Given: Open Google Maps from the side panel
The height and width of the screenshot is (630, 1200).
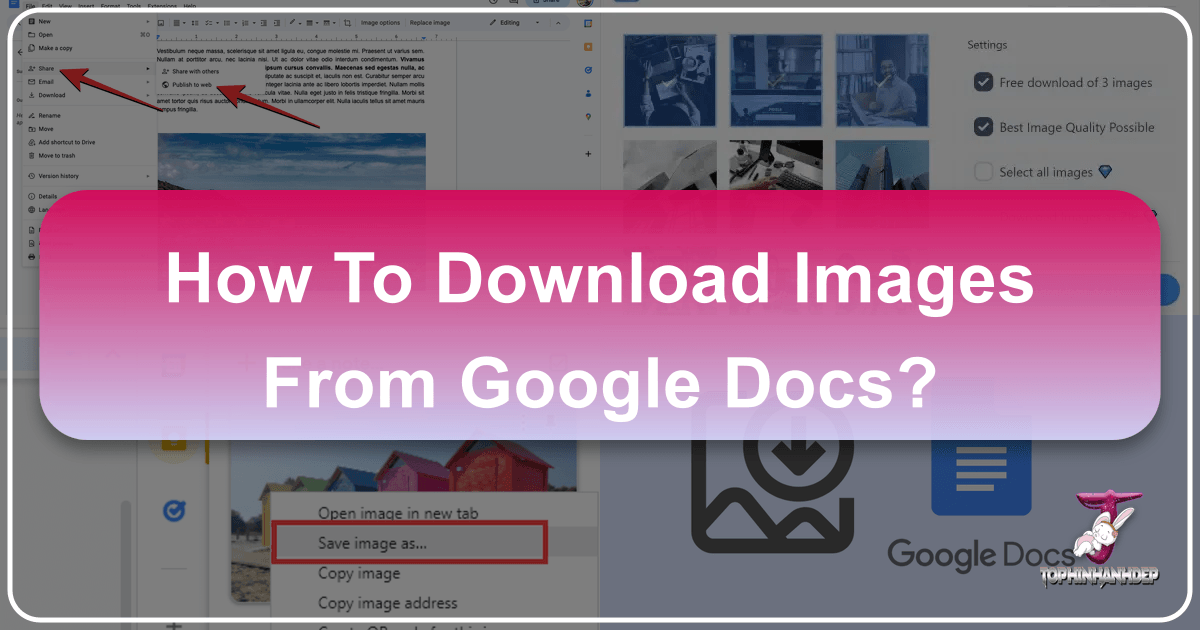Looking at the screenshot, I should [587, 115].
